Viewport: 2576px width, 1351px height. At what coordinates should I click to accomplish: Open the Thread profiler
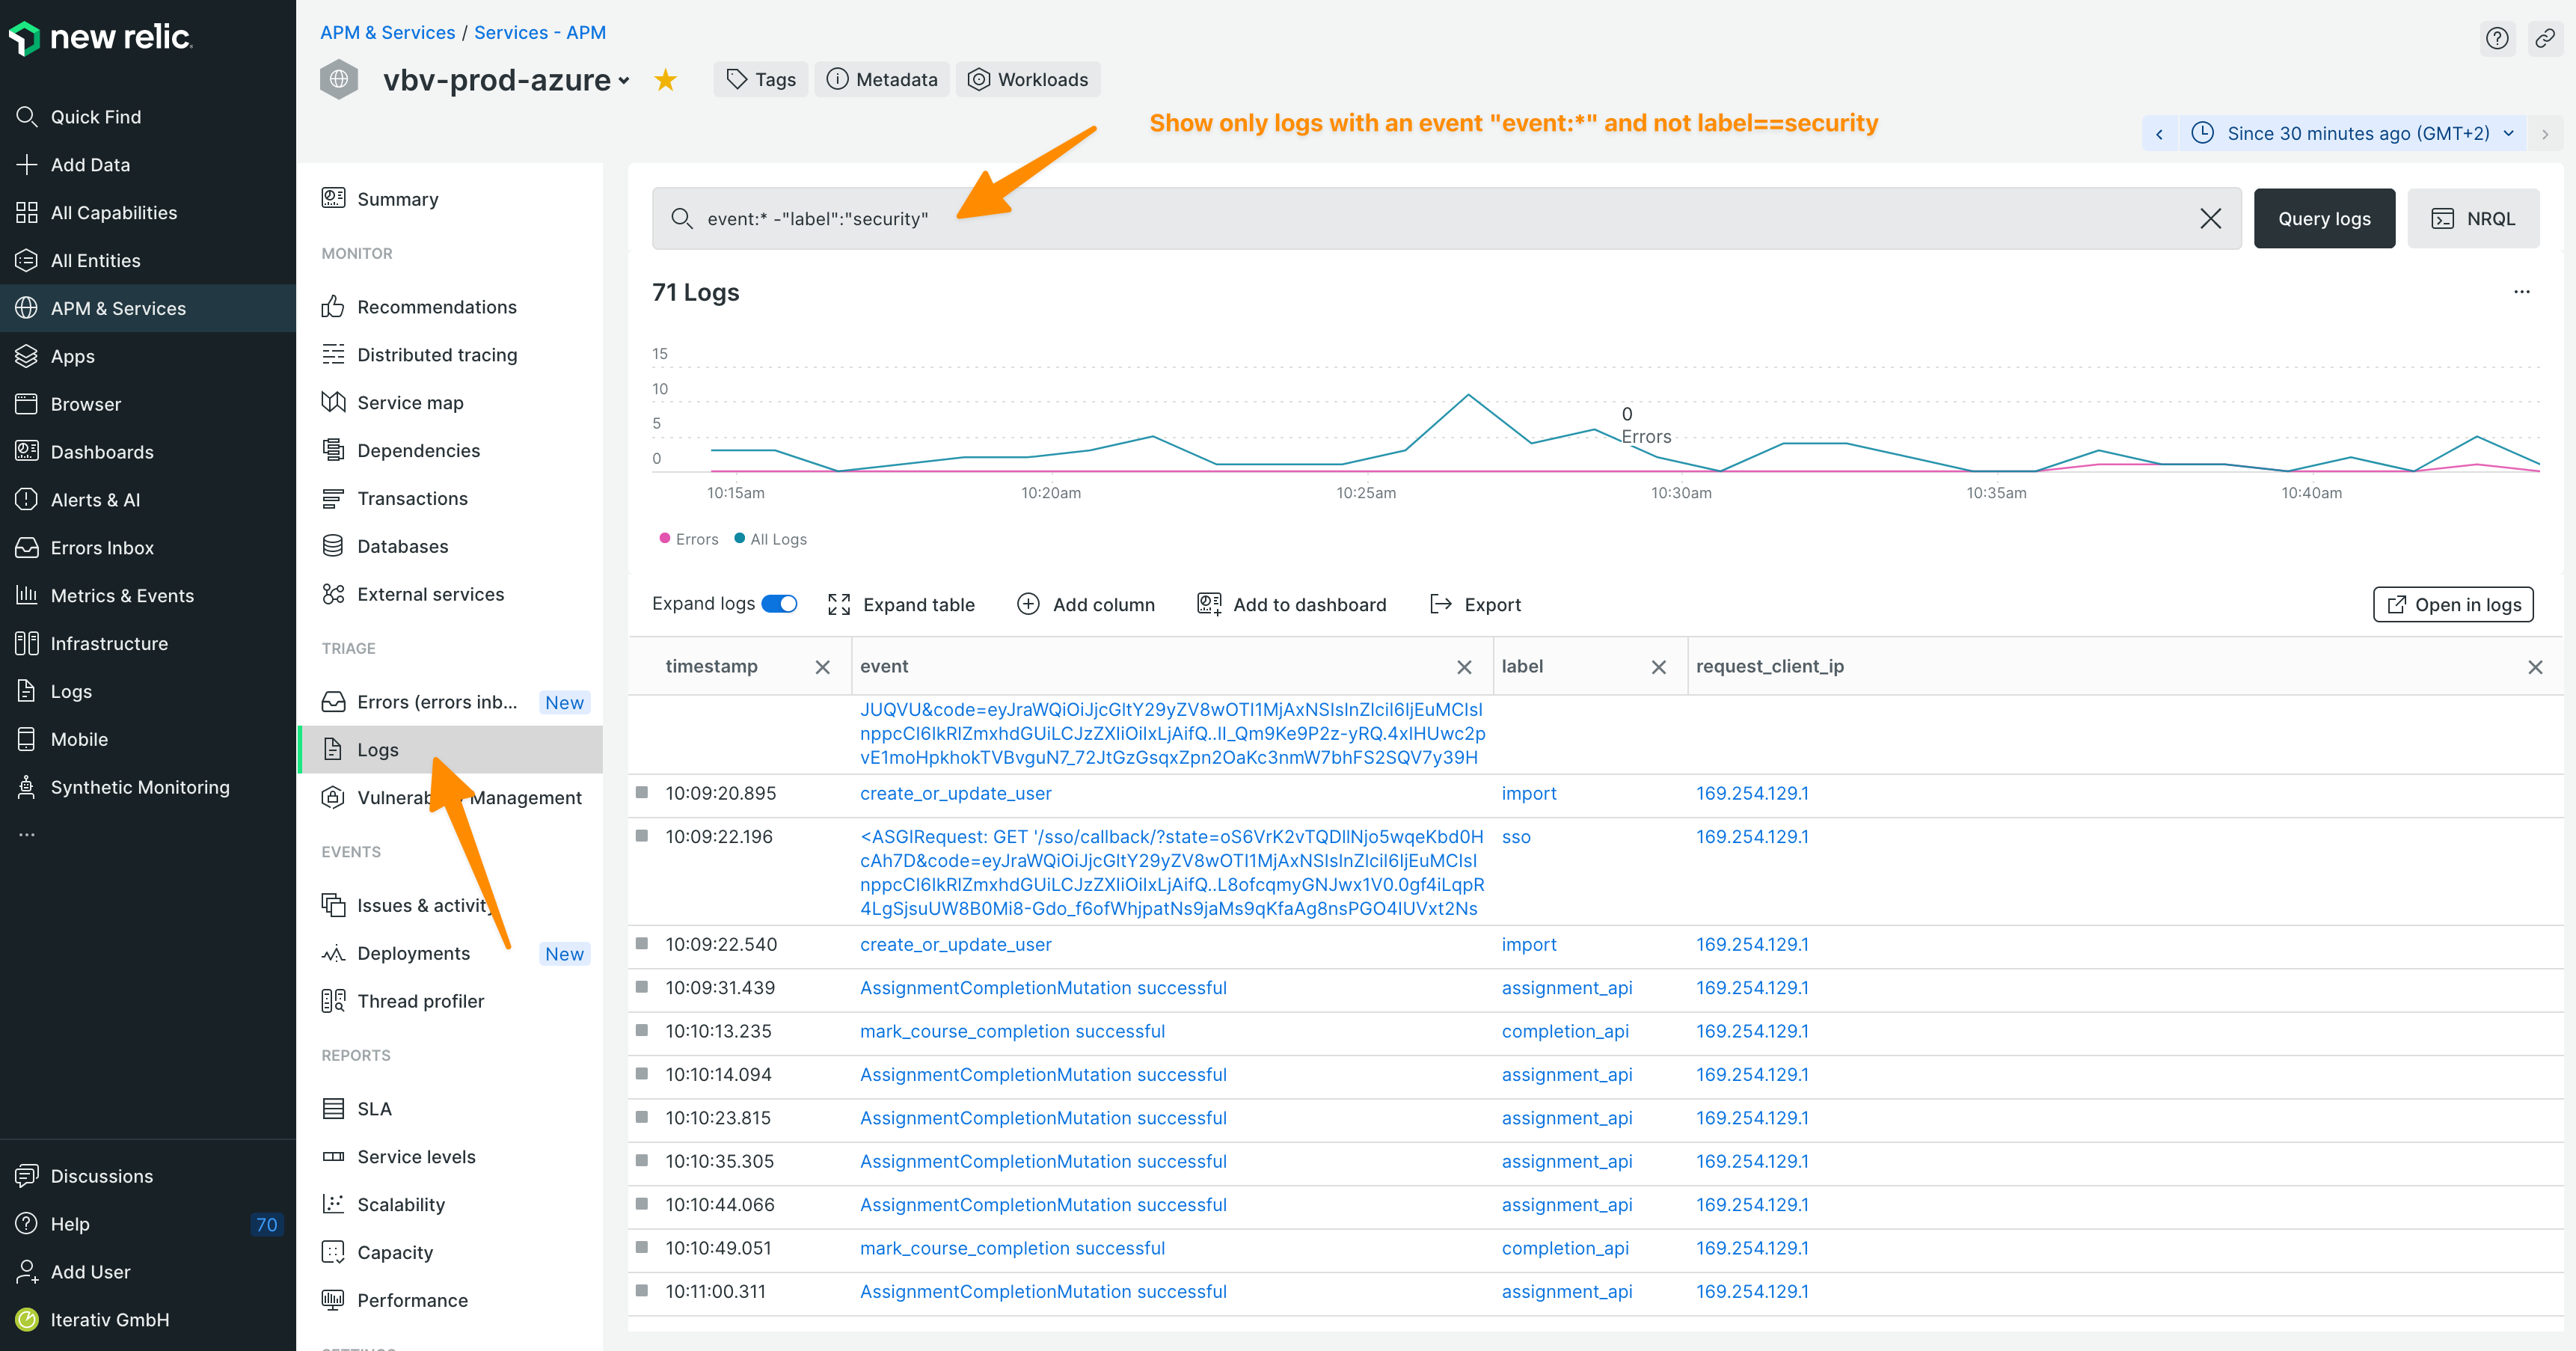click(421, 1000)
